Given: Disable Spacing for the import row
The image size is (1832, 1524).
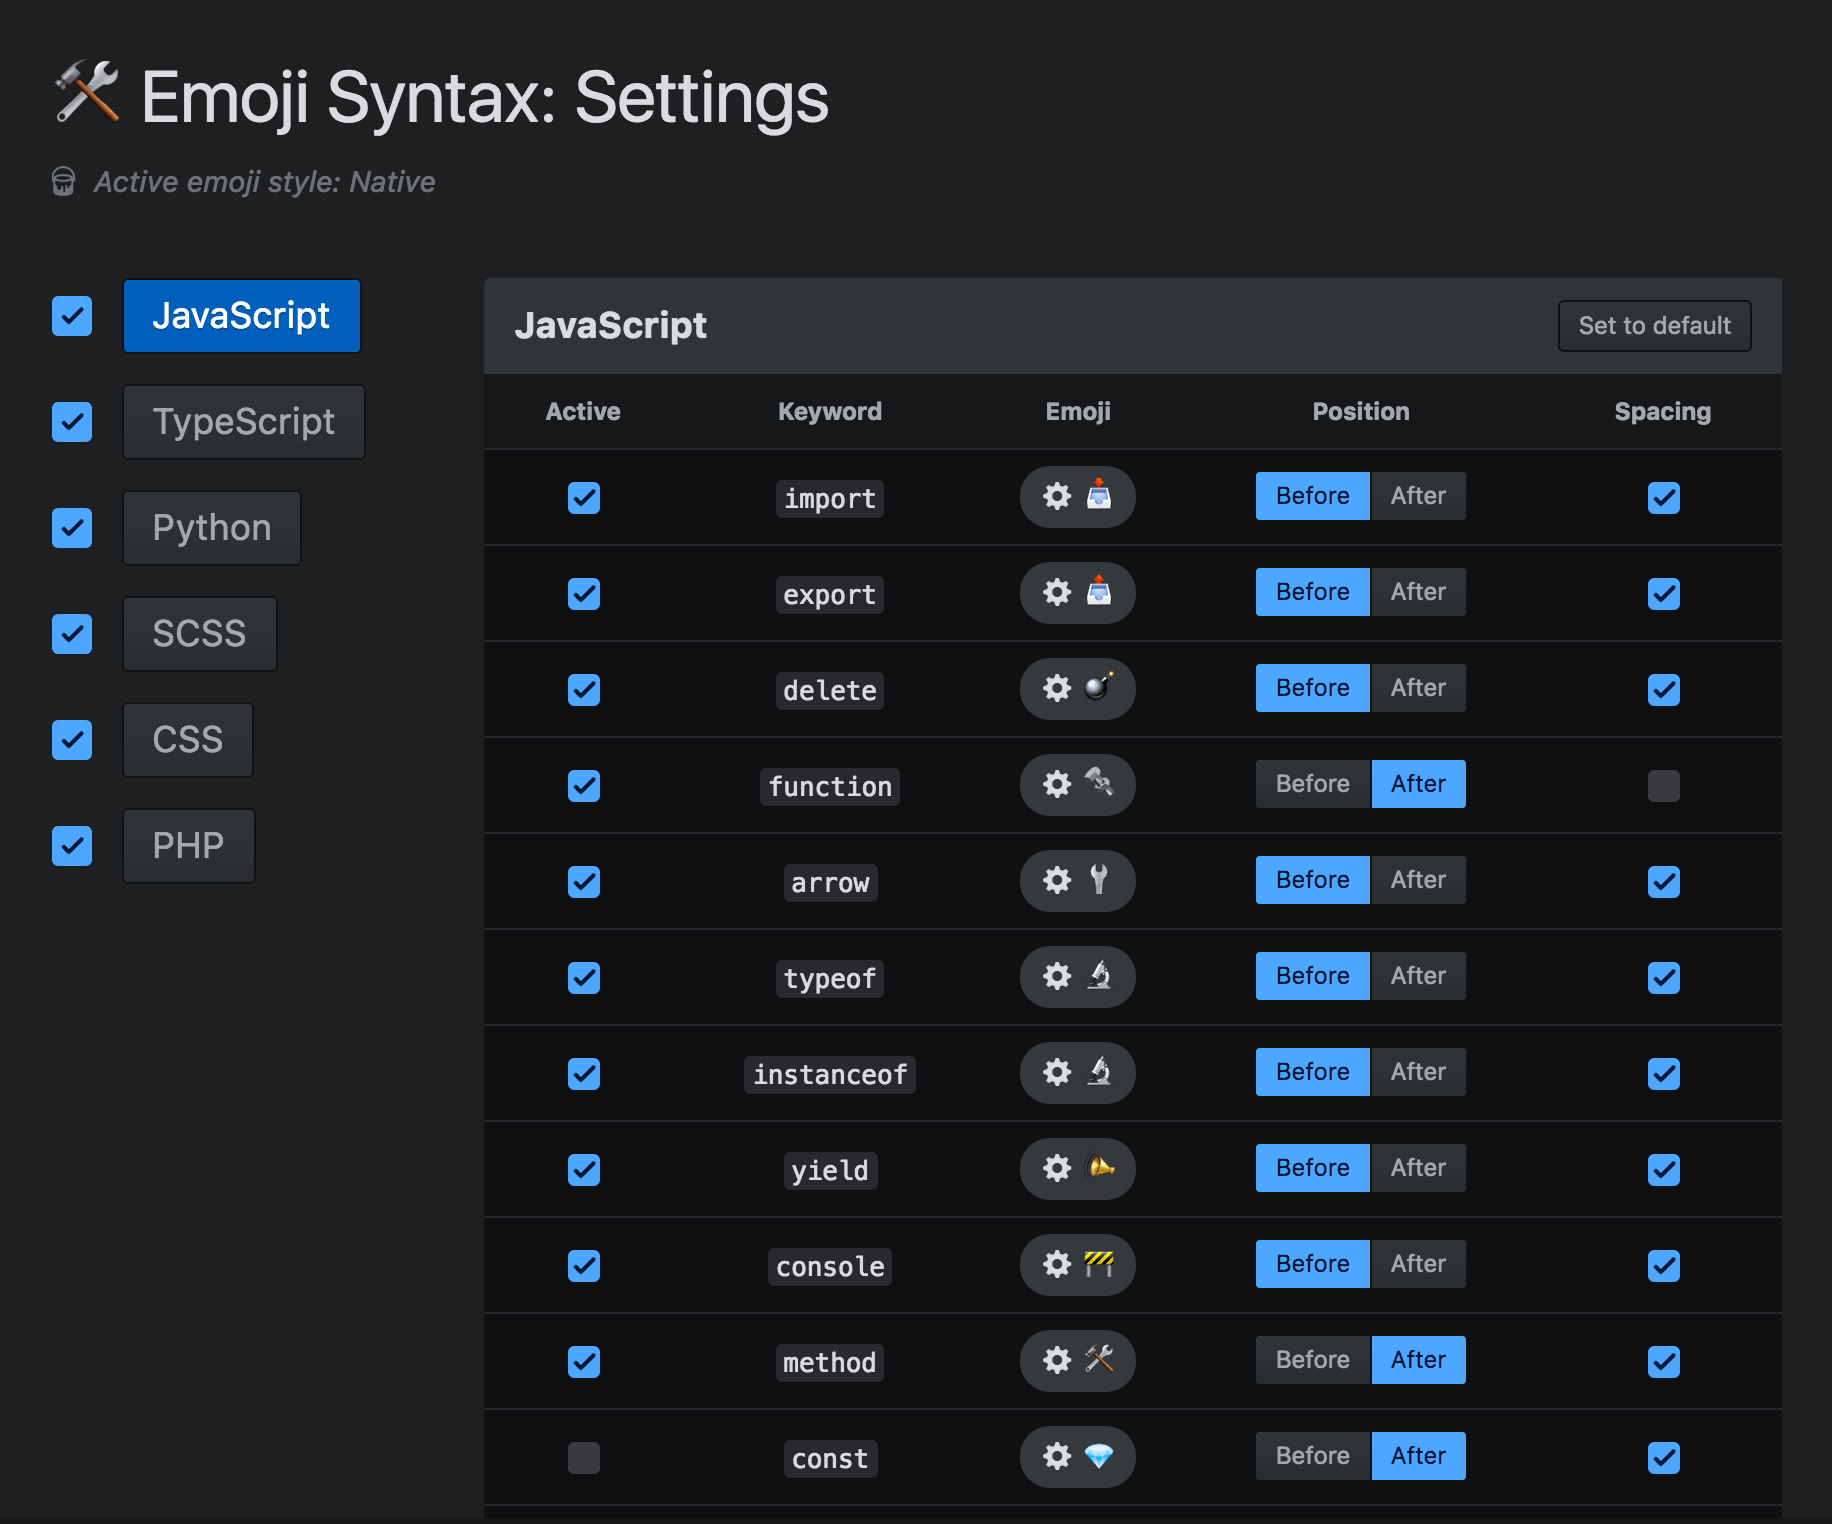Looking at the screenshot, I should pos(1664,498).
